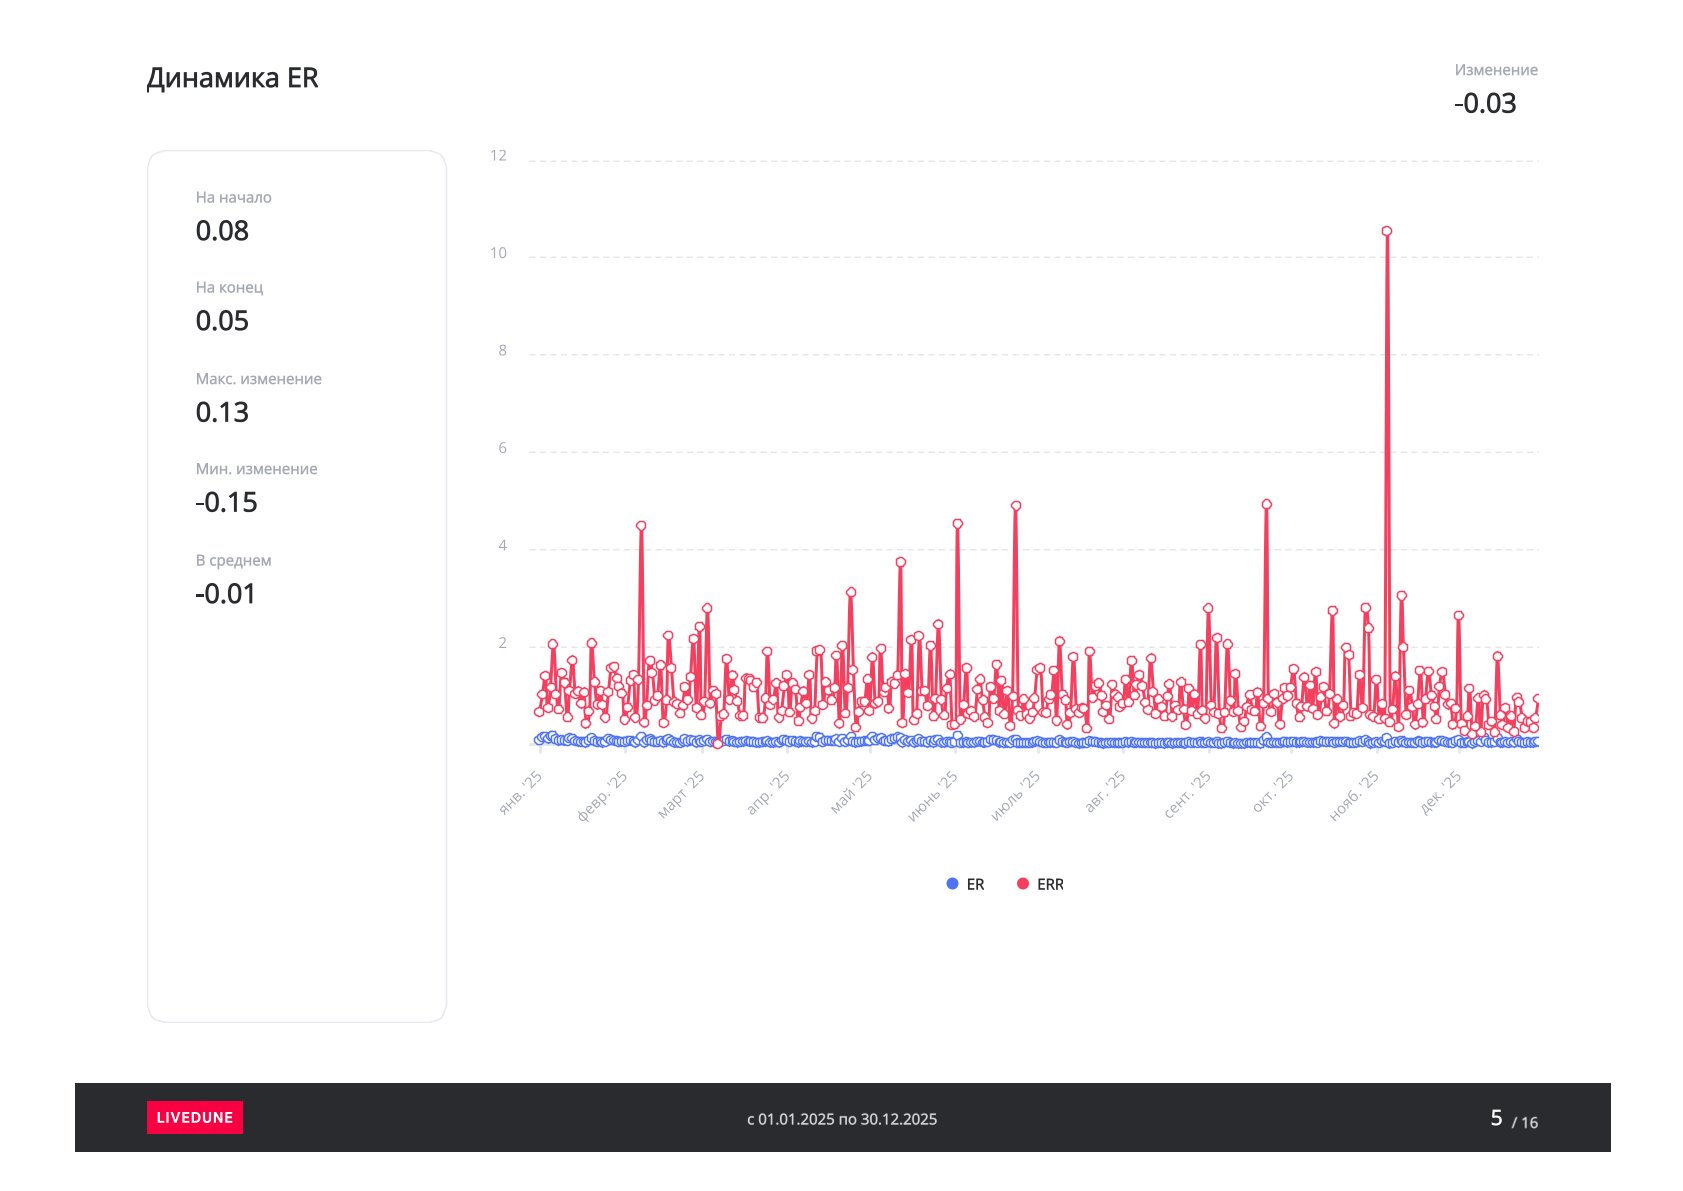Click the На начало value 0.08
The image size is (1683, 1191).
coord(222,231)
